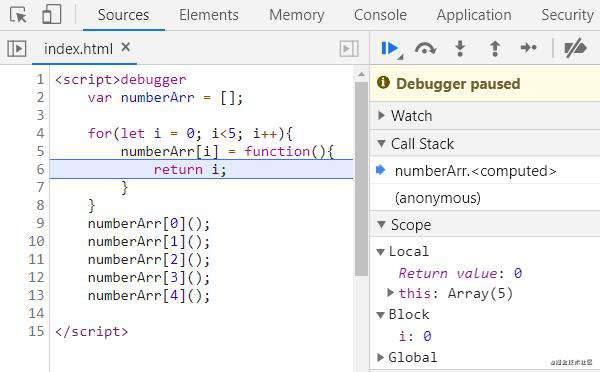Viewport: 600px width, 372px height.
Task: Select the inspect element cursor icon
Action: [x=18, y=15]
